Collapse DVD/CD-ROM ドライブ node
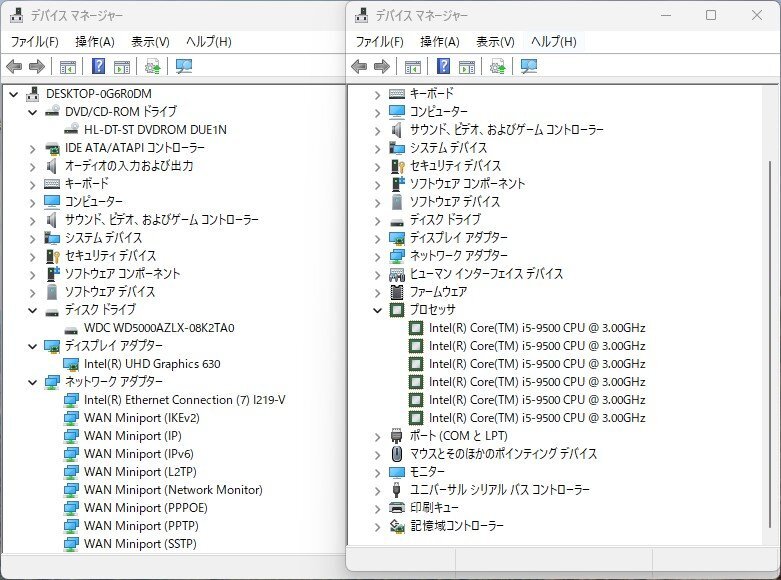Image resolution: width=781 pixels, height=580 pixels. tap(33, 112)
